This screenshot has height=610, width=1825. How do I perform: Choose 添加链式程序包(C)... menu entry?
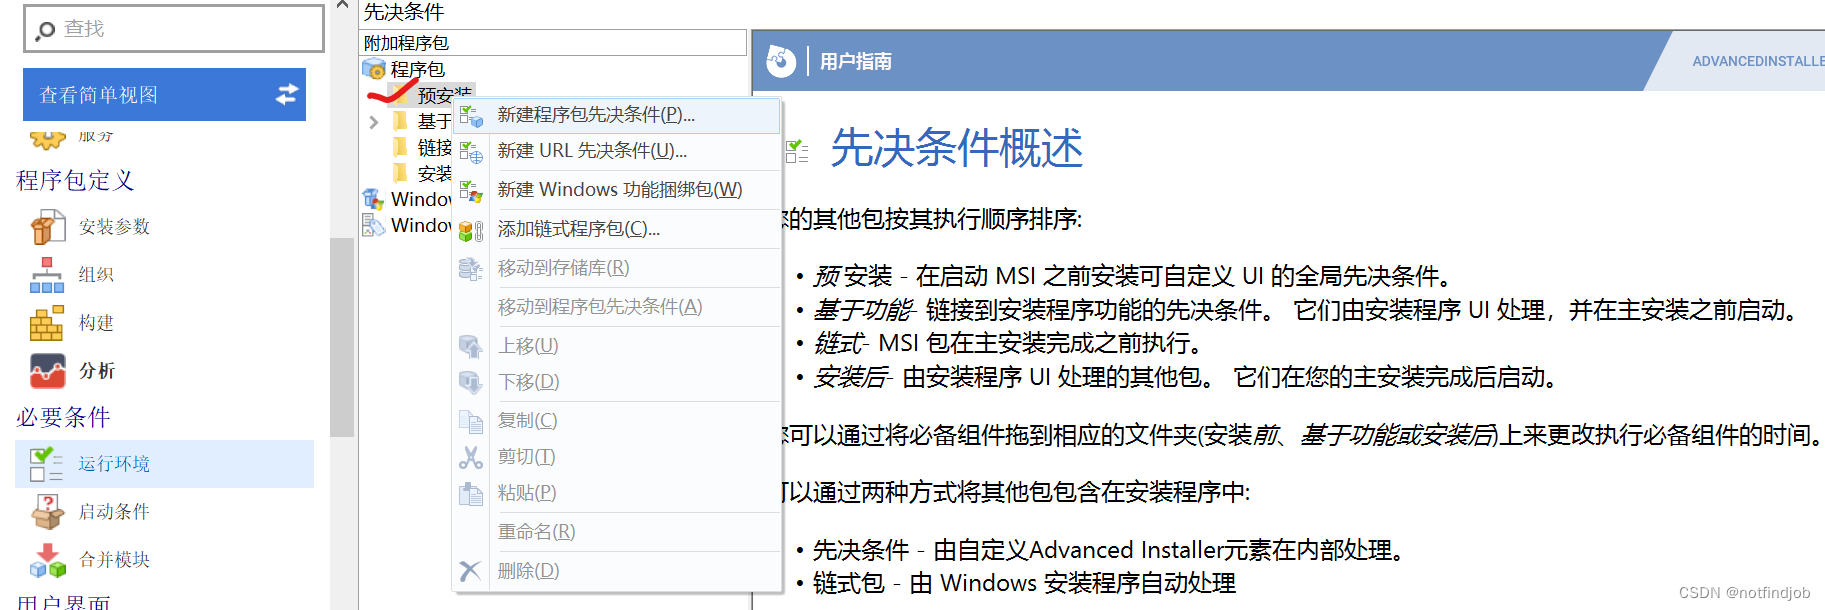[x=617, y=229]
